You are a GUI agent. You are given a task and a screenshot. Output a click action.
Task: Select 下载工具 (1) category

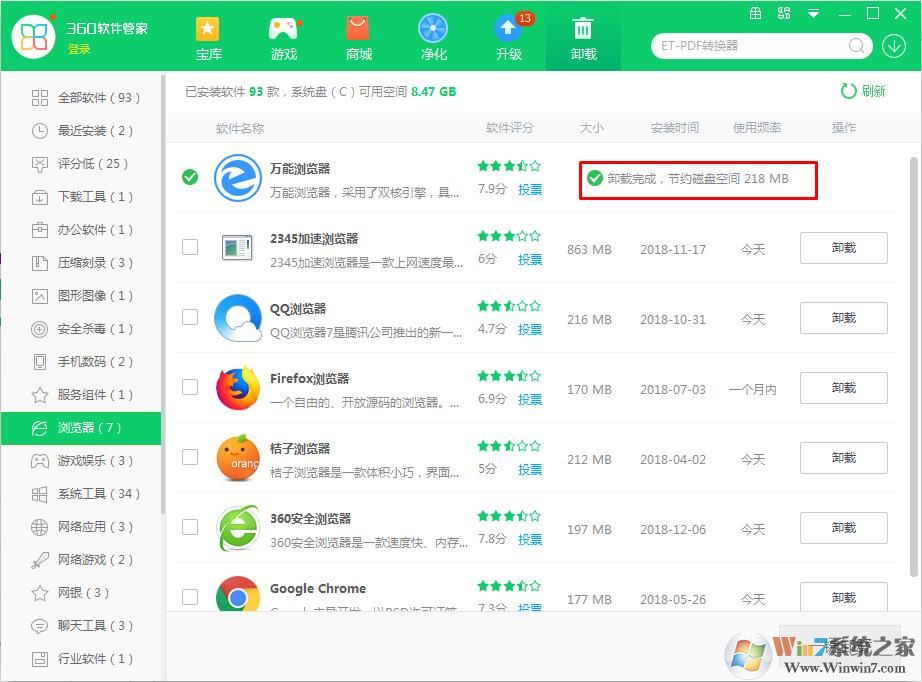(81, 196)
